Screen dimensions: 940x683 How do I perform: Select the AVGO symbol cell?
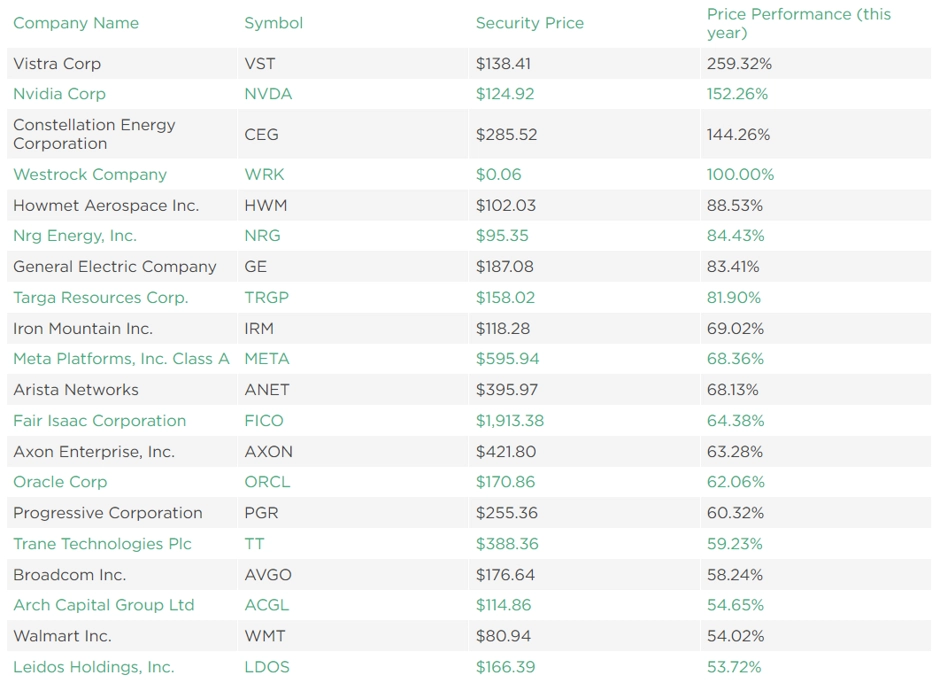353,574
